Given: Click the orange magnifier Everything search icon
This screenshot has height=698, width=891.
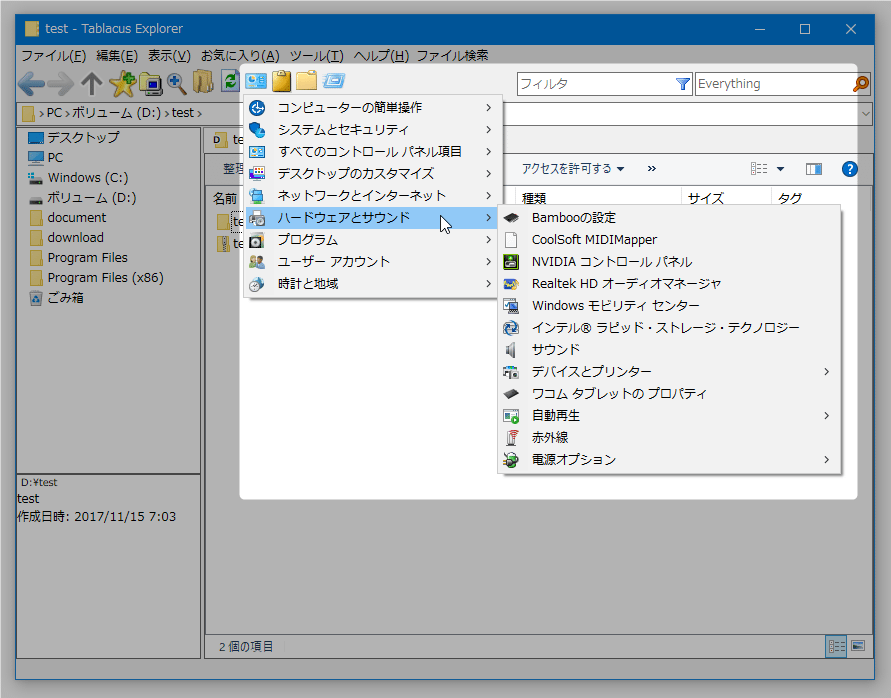Looking at the screenshot, I should coord(861,84).
